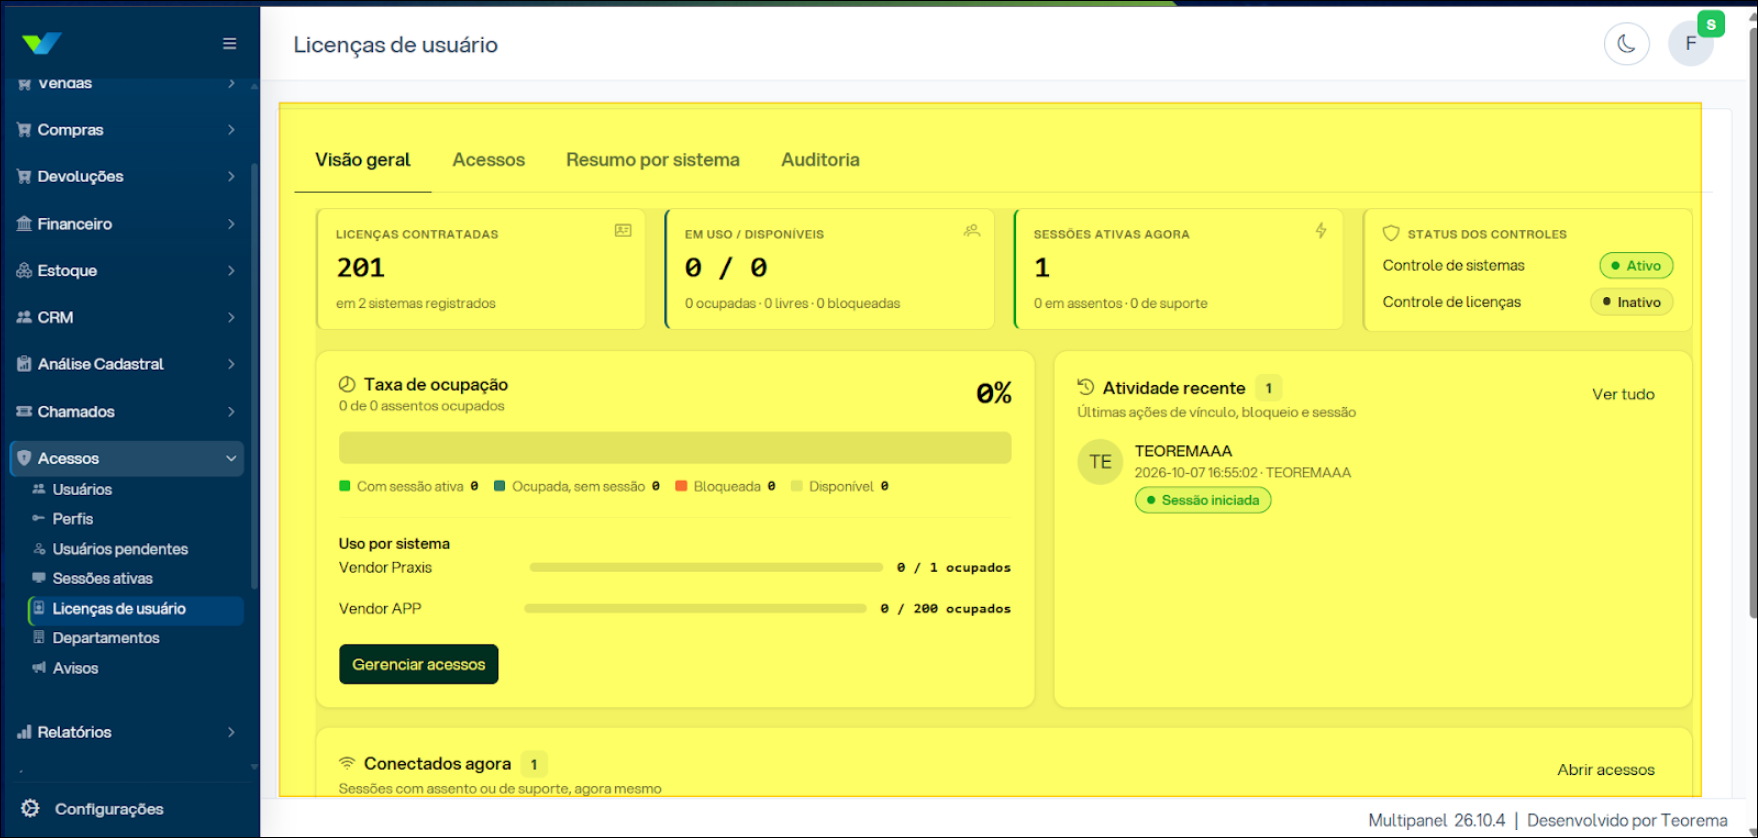
Task: Click Configurações gear icon
Action: point(30,808)
